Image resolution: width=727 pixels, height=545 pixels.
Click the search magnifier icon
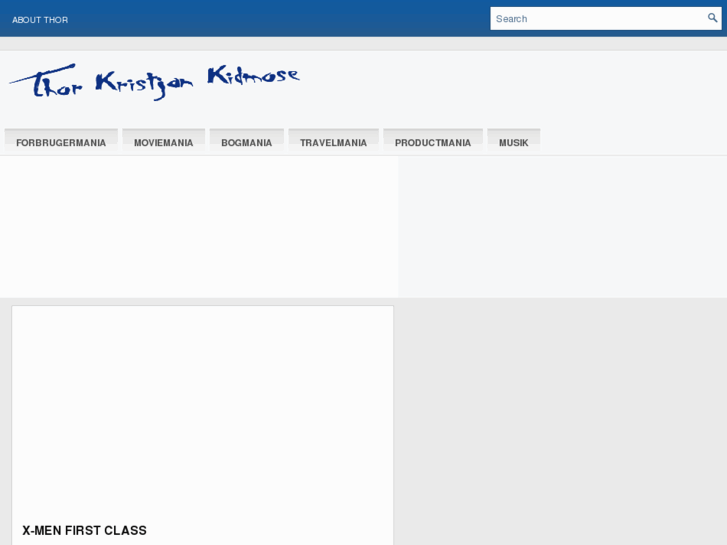pyautogui.click(x=712, y=18)
